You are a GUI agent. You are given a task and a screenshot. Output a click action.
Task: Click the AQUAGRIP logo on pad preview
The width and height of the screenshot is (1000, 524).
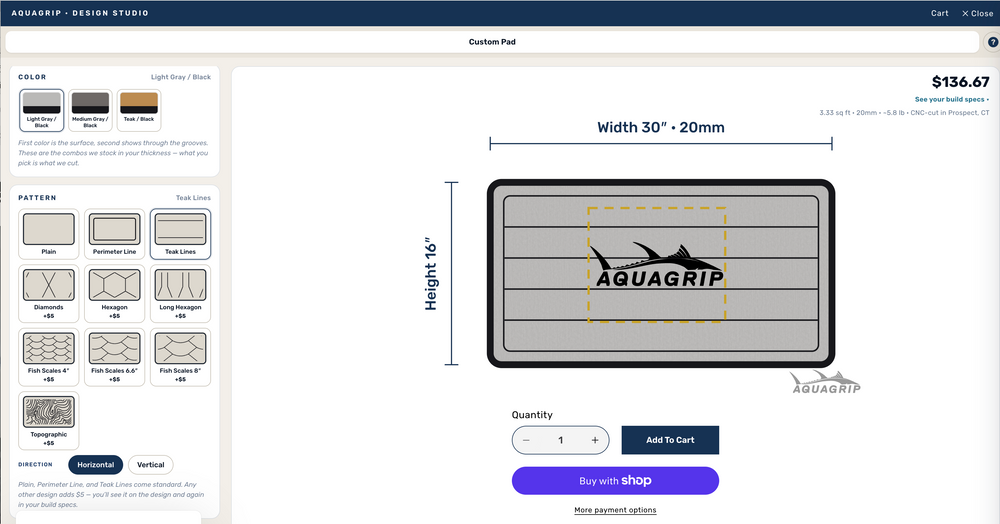(657, 265)
